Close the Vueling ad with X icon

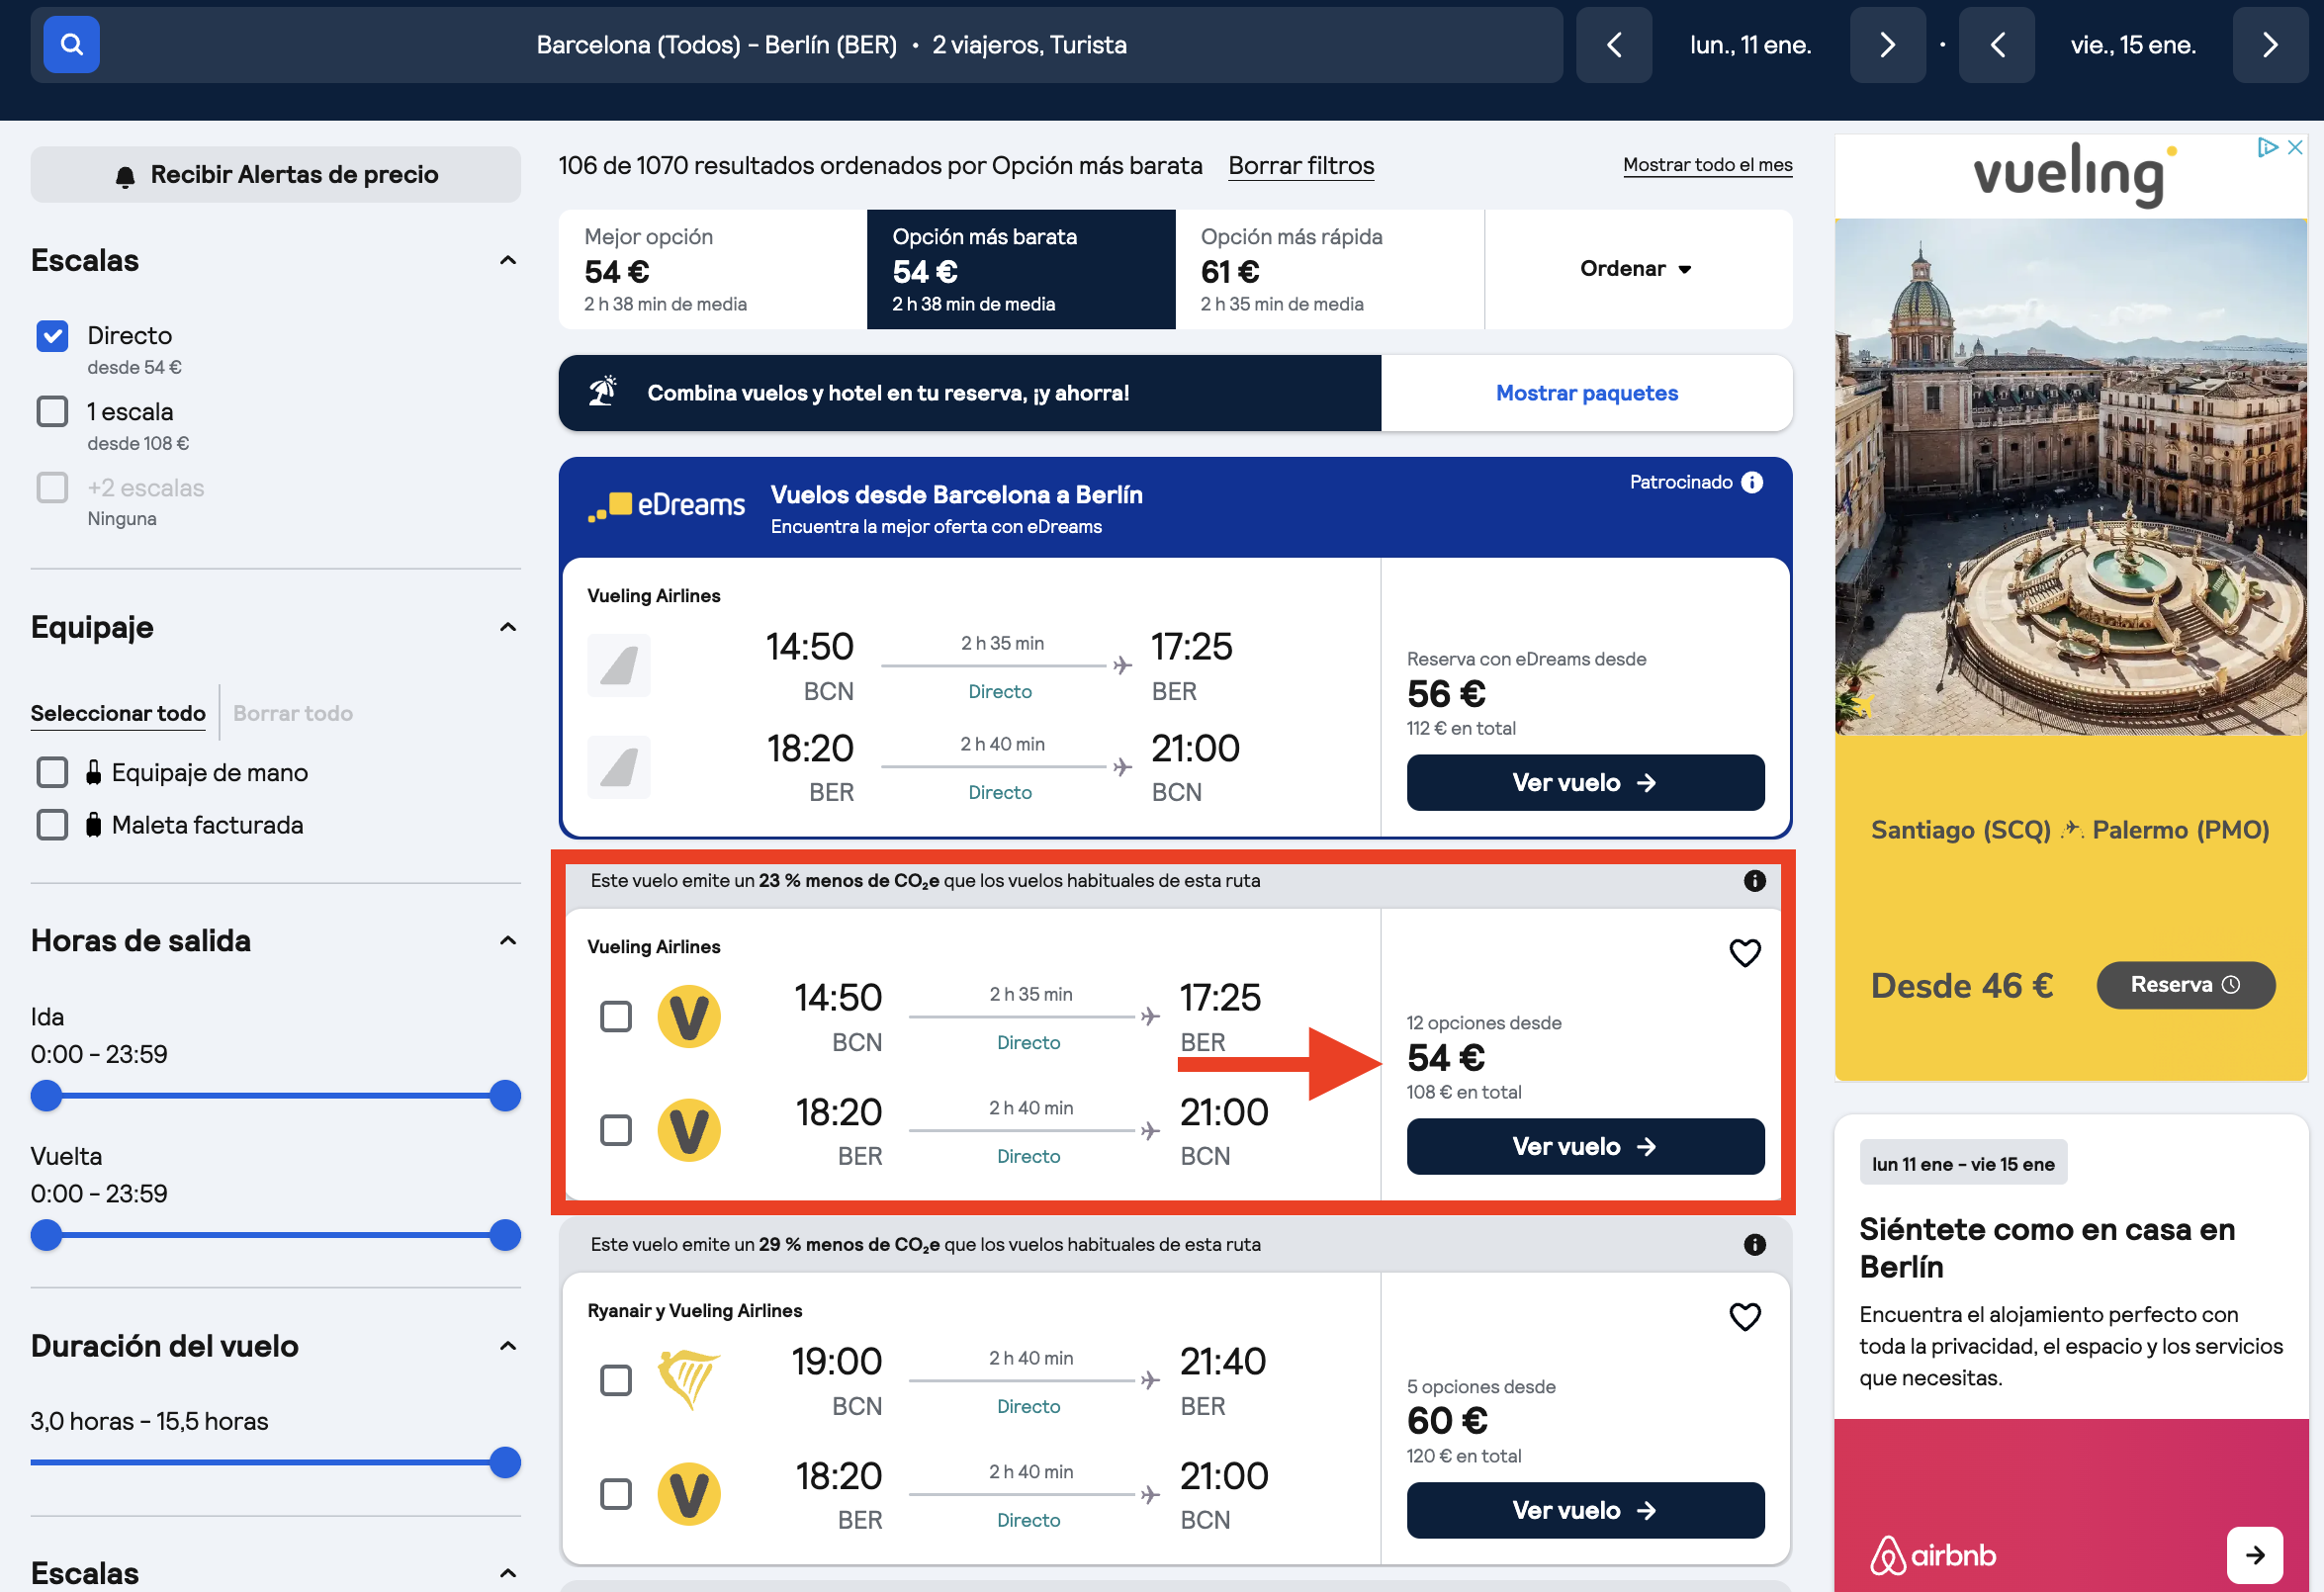(x=2296, y=147)
